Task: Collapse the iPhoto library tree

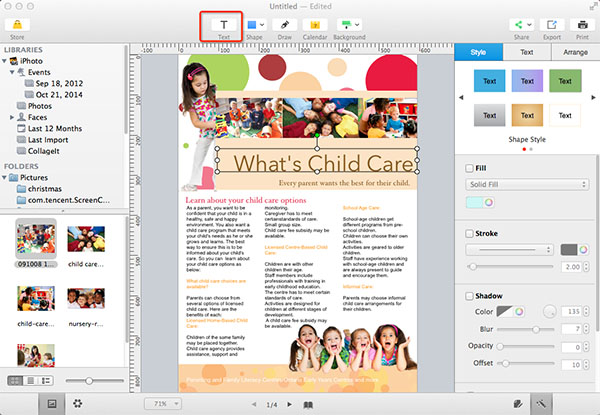Action: (x=4, y=61)
